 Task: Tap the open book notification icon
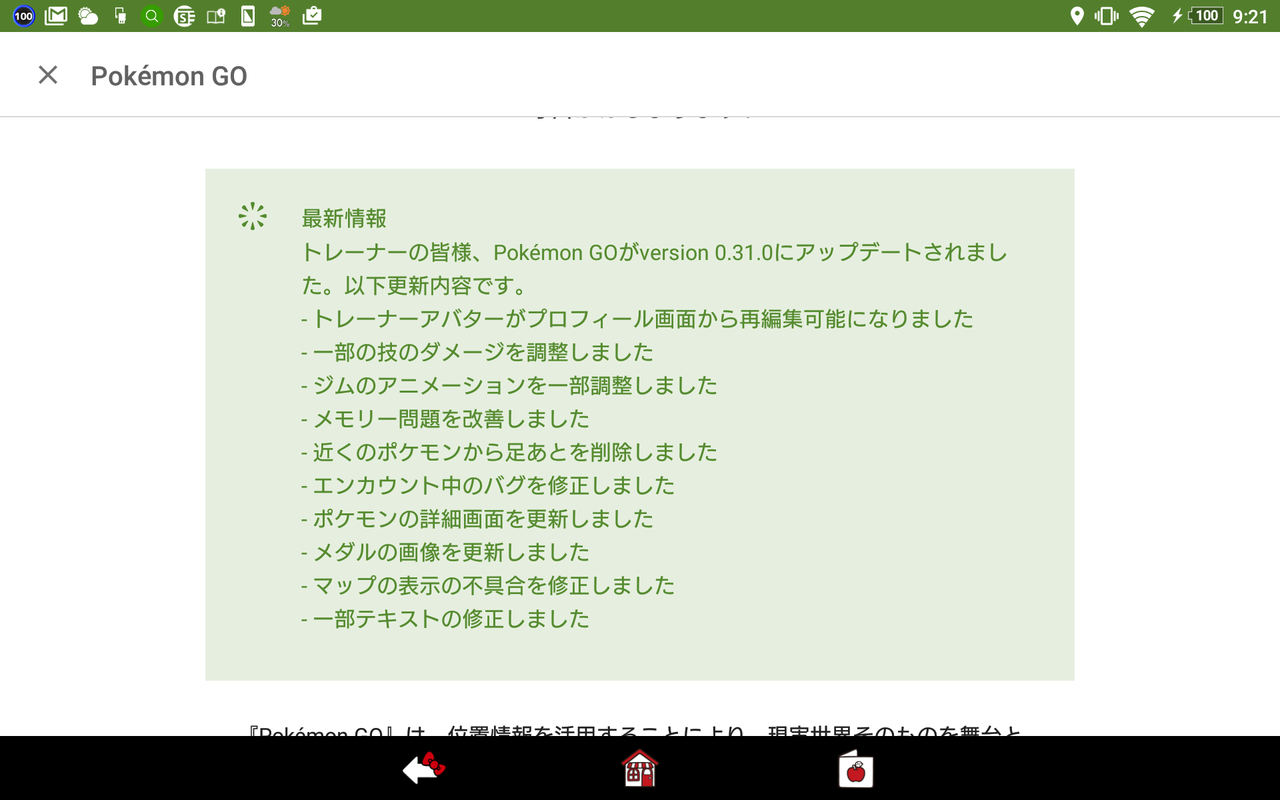pos(216,16)
